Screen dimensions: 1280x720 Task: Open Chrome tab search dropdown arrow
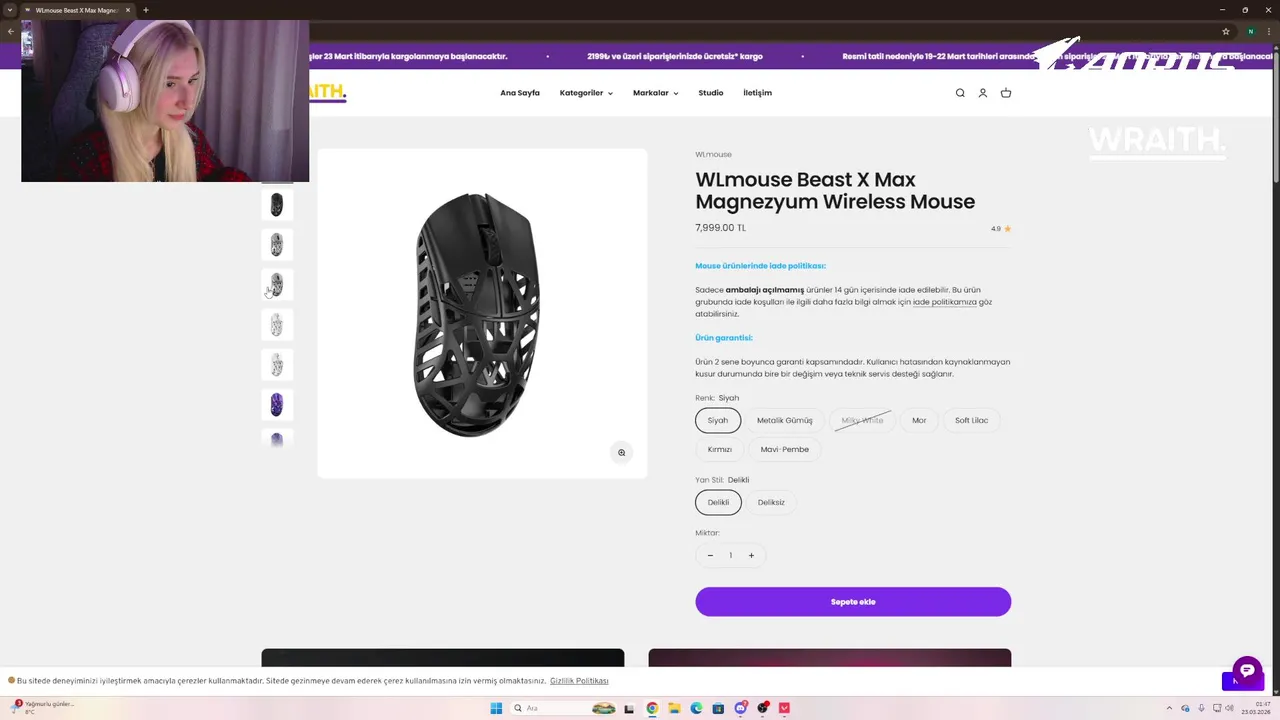10,10
